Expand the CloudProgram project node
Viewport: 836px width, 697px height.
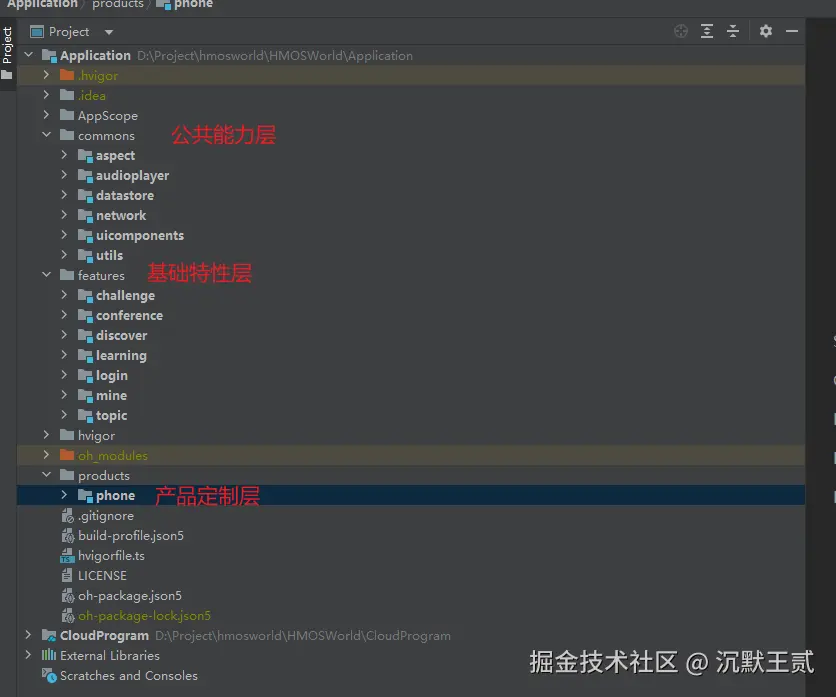point(28,635)
